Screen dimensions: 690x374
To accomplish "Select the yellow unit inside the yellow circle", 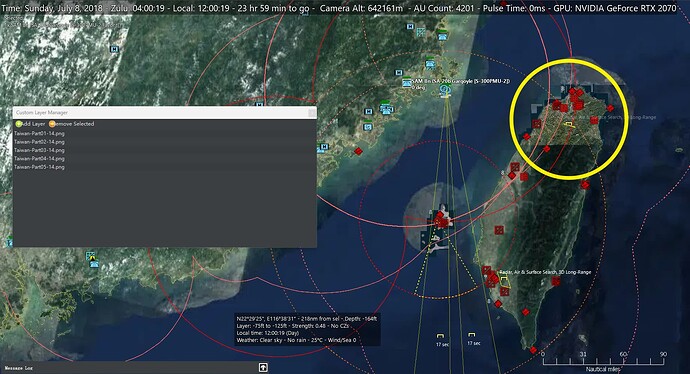I will (x=569, y=125).
